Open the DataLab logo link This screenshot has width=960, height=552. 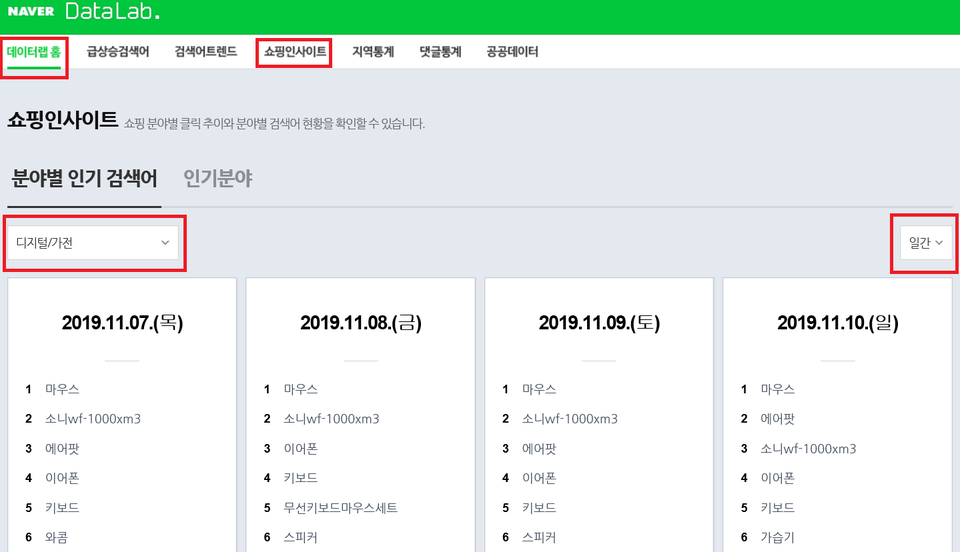(x=112, y=11)
